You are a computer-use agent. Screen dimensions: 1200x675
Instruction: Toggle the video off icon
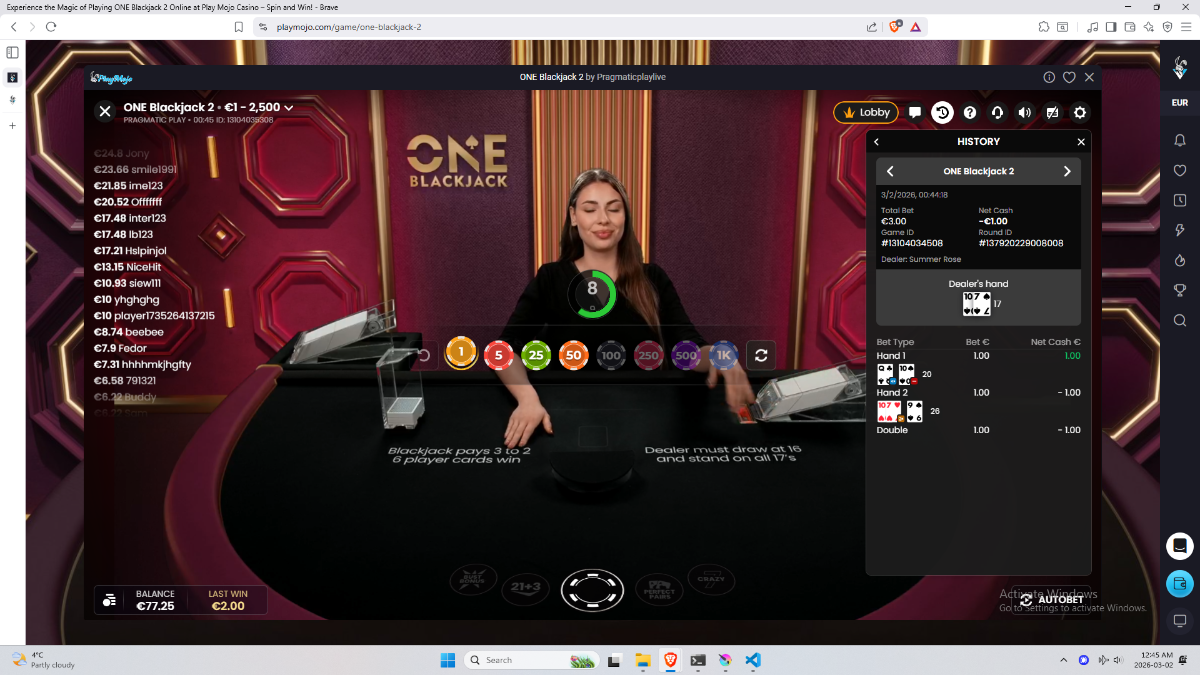click(1052, 113)
